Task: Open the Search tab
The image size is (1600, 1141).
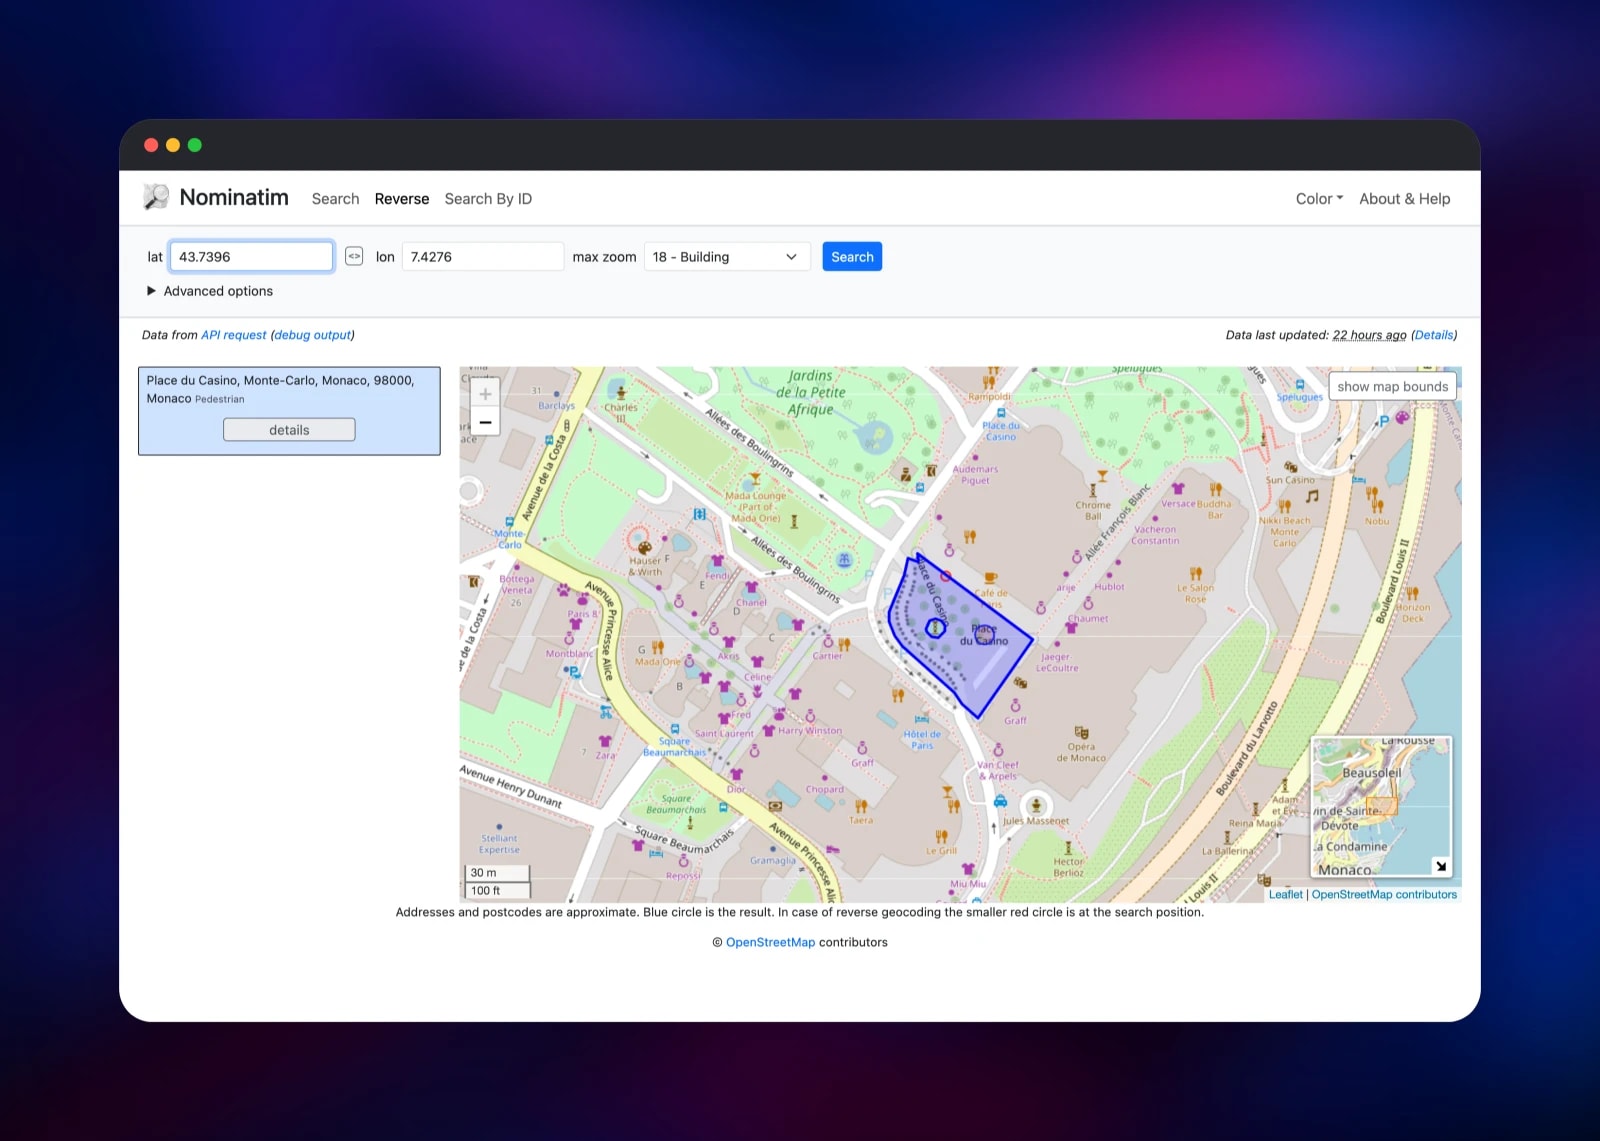Action: point(335,199)
